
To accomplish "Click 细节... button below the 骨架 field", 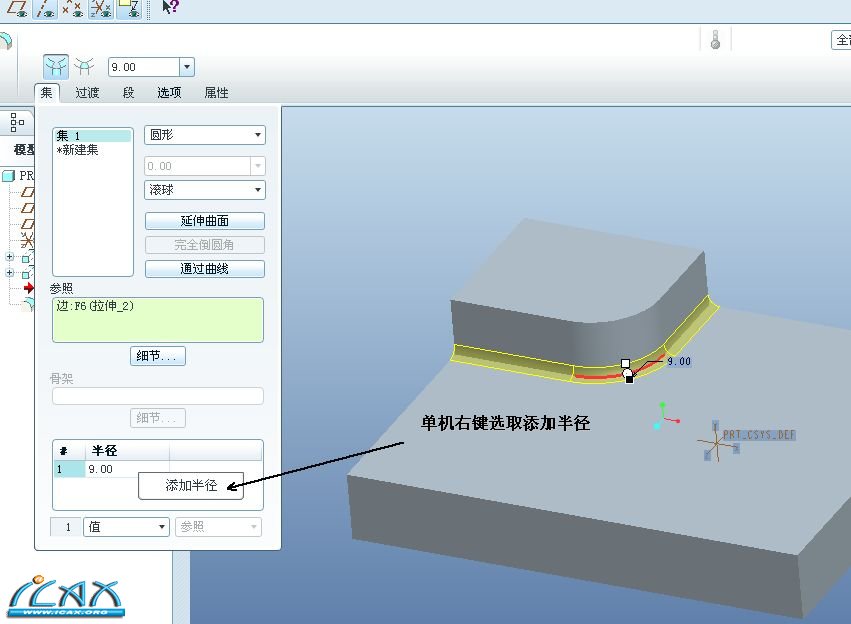I will pos(158,418).
